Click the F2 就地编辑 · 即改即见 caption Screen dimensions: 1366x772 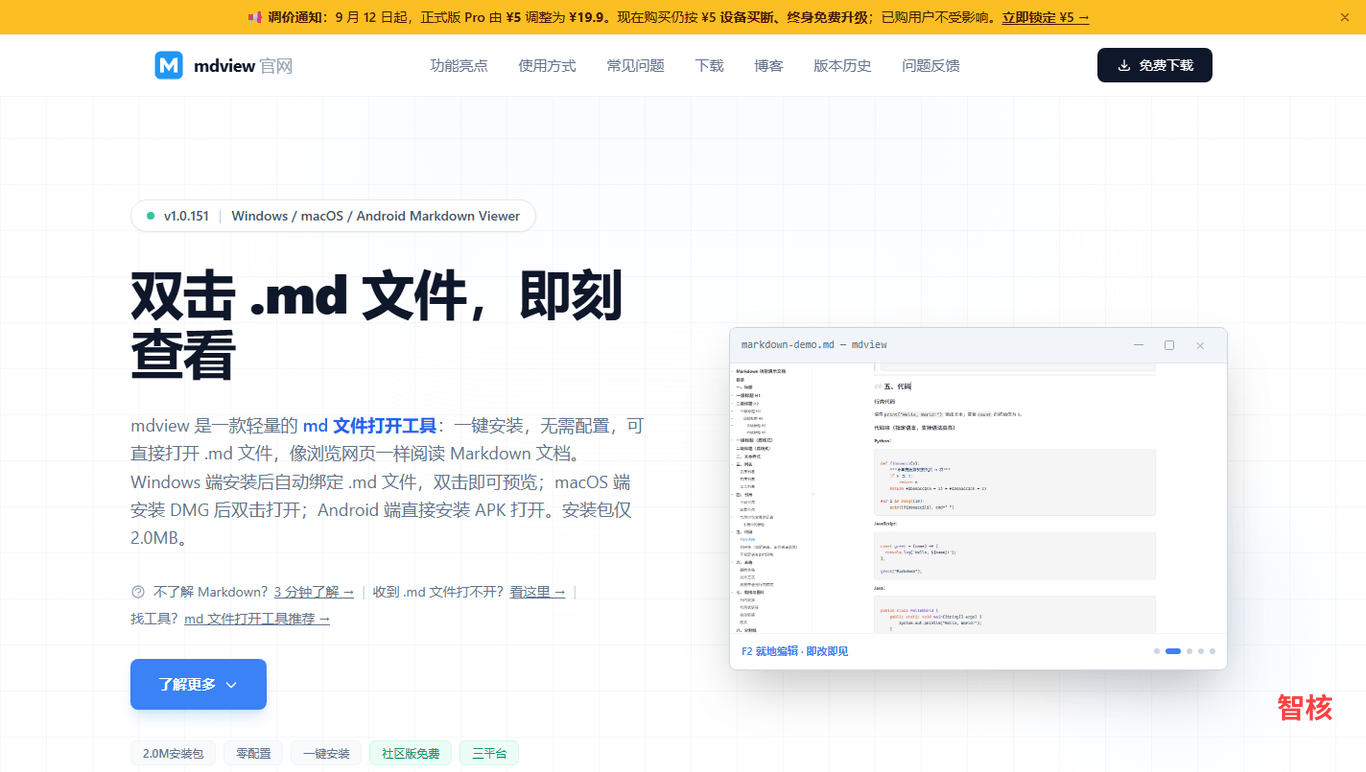point(794,651)
